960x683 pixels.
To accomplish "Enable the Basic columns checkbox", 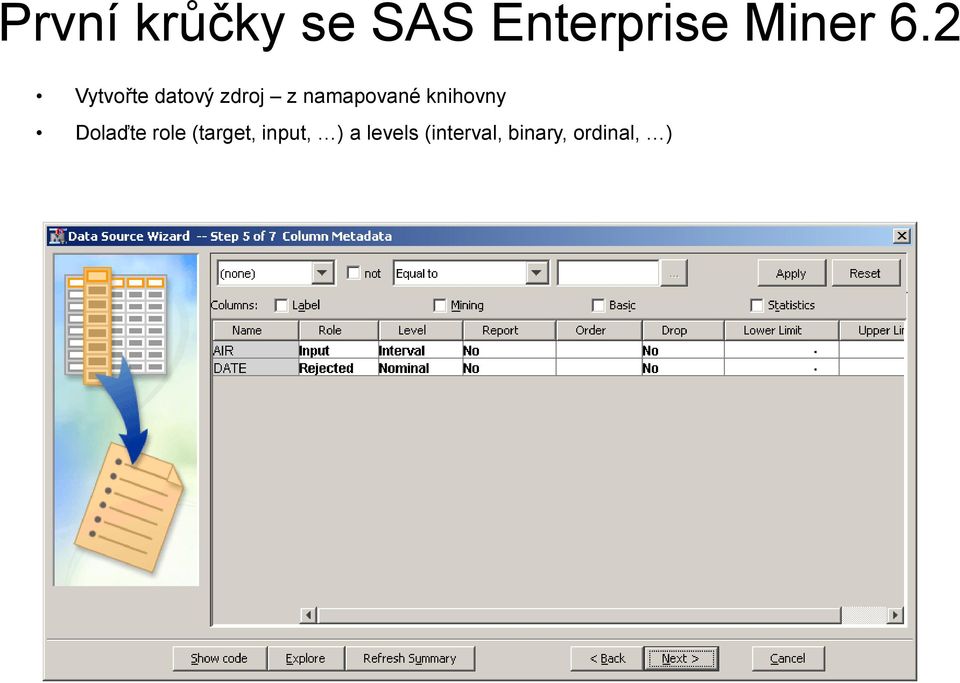I will [x=598, y=305].
